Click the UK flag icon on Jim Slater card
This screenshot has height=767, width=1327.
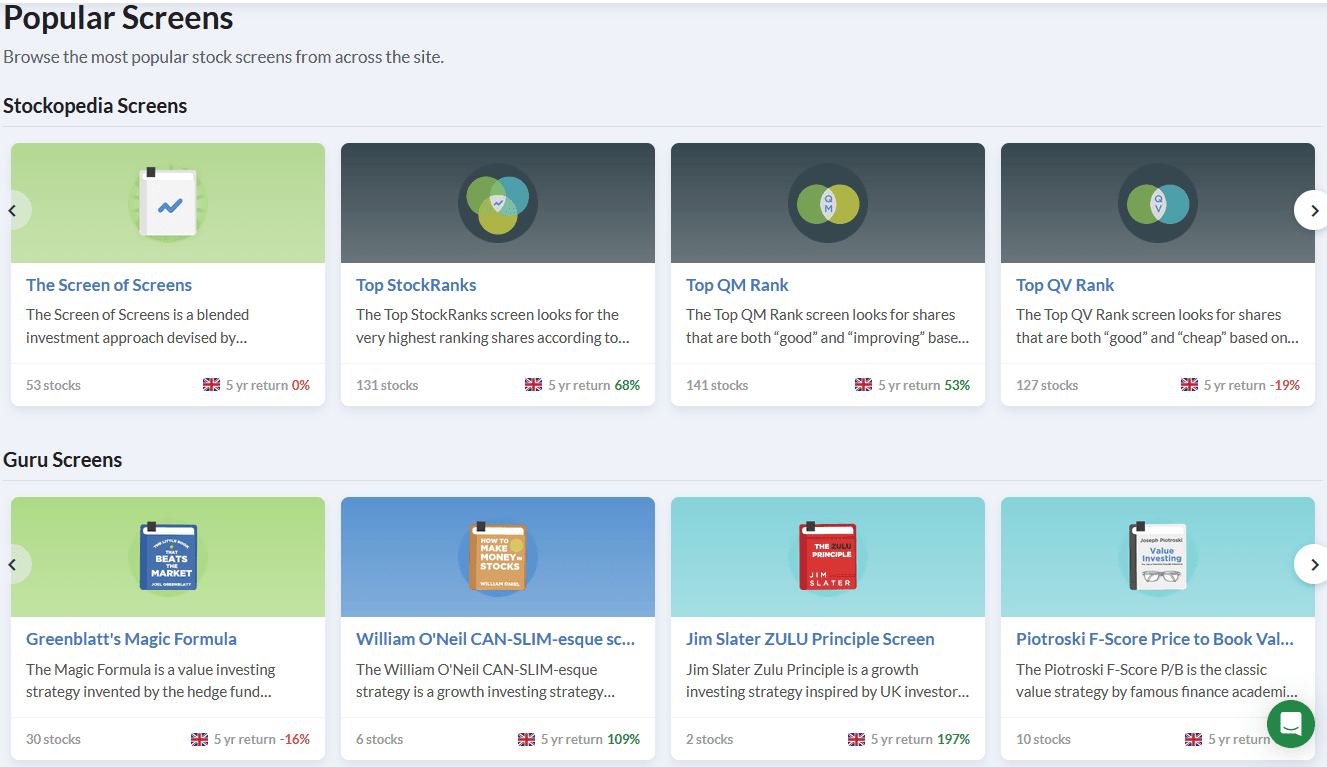tap(856, 739)
